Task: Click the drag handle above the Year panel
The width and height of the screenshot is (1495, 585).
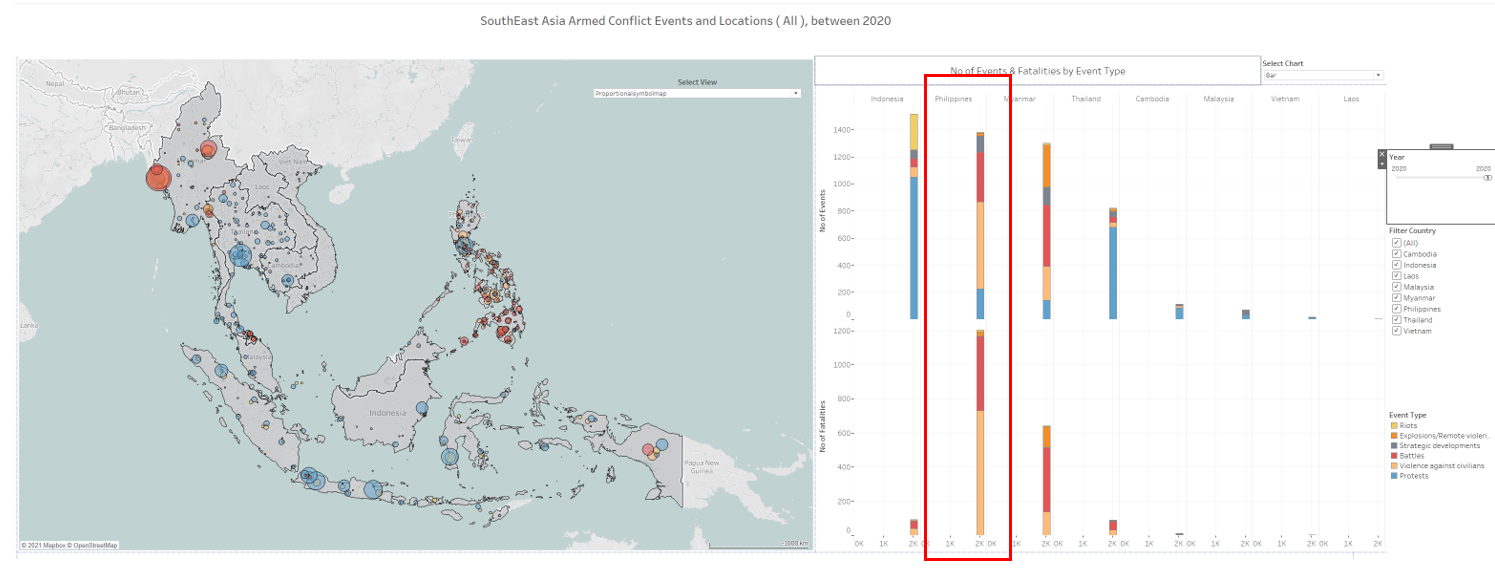Action: coord(1441,146)
